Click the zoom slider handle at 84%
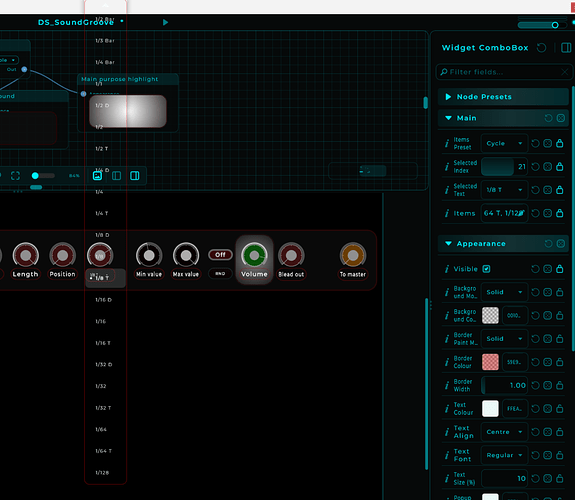Image resolution: width=575 pixels, height=500 pixels. pyautogui.click(x=35, y=176)
